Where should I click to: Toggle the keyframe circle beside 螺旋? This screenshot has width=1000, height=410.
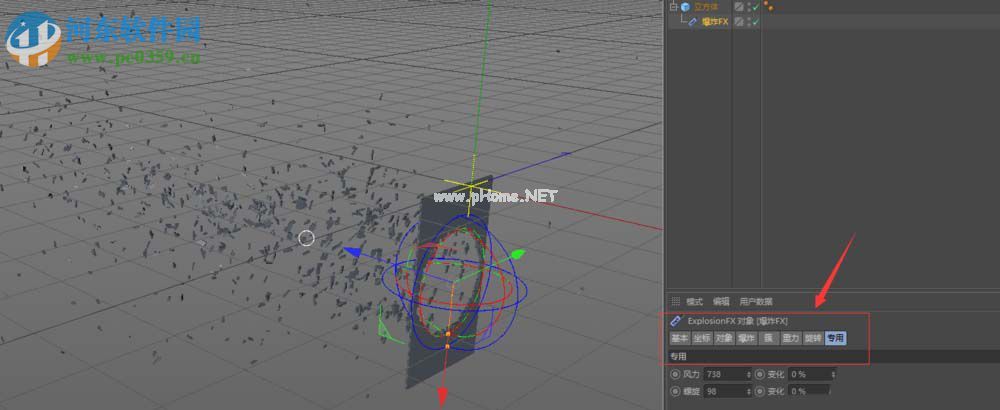coord(675,391)
